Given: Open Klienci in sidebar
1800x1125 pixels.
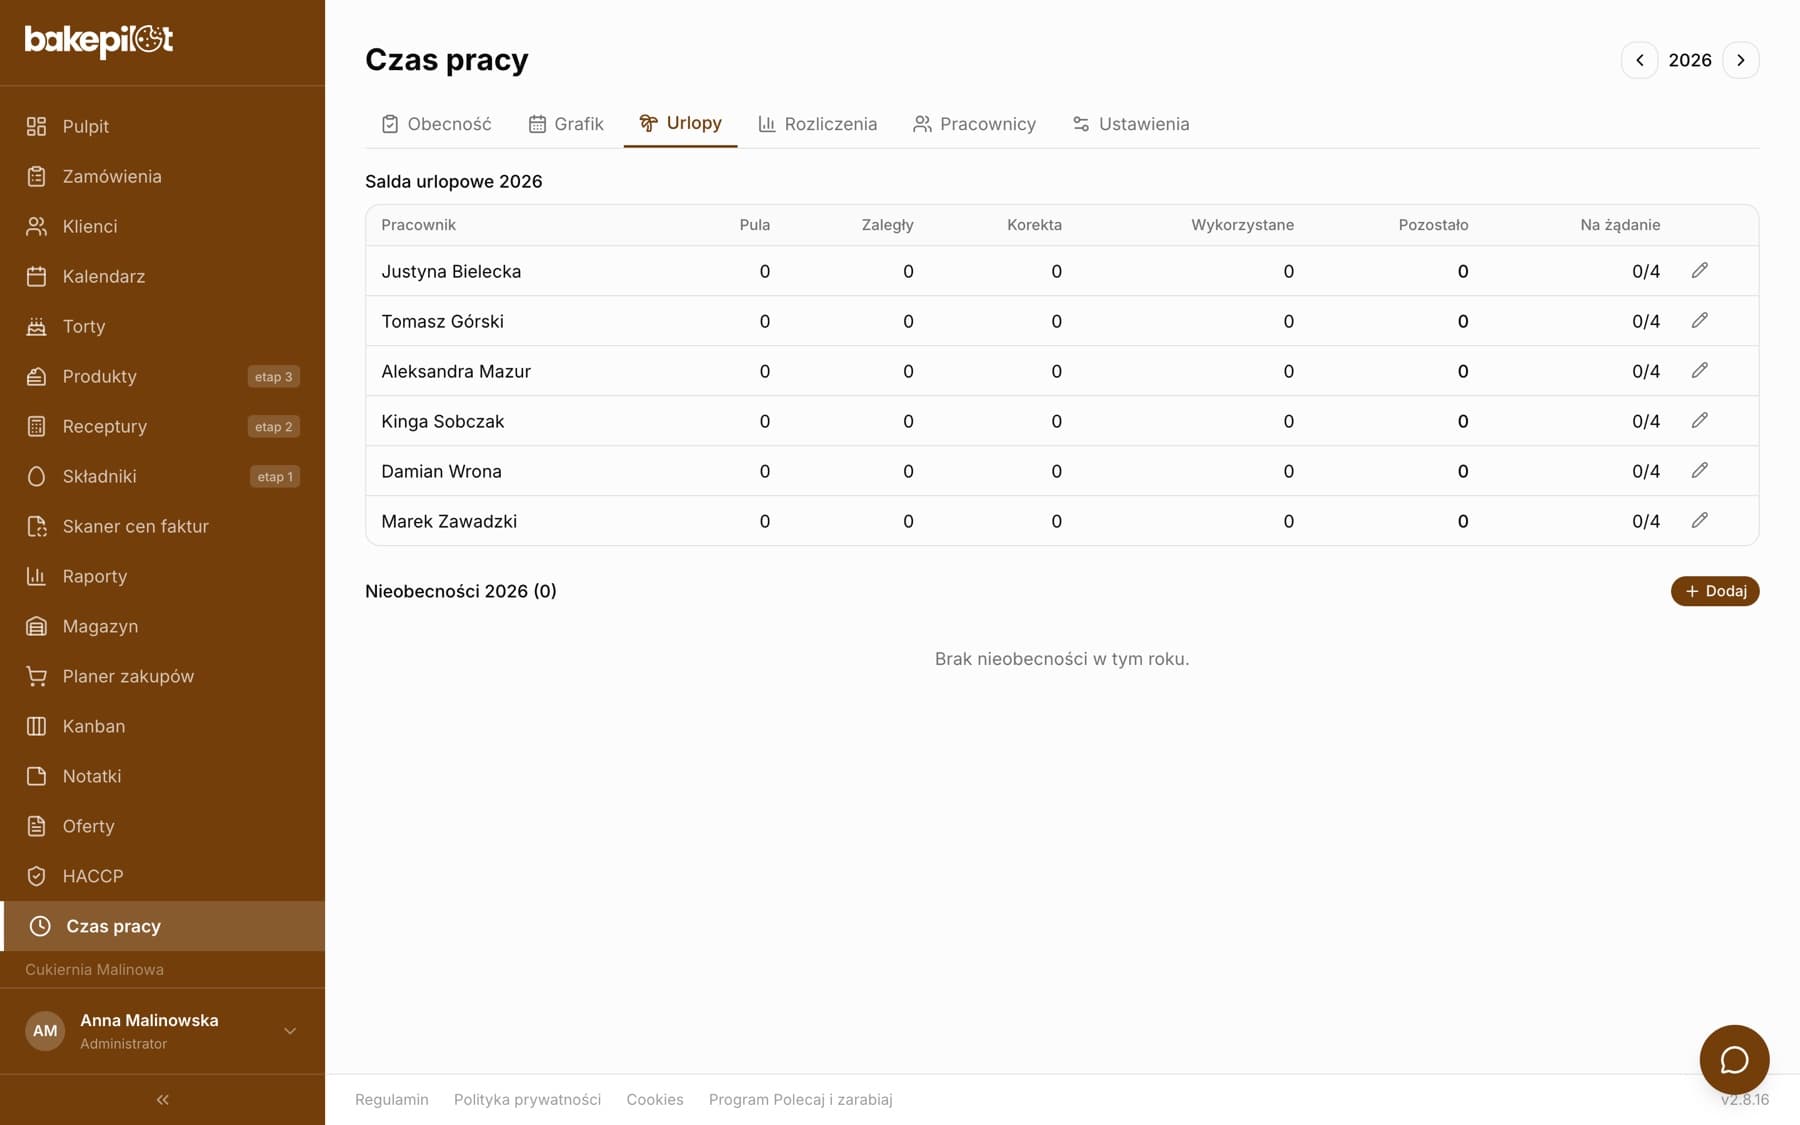Looking at the screenshot, I should tap(162, 226).
